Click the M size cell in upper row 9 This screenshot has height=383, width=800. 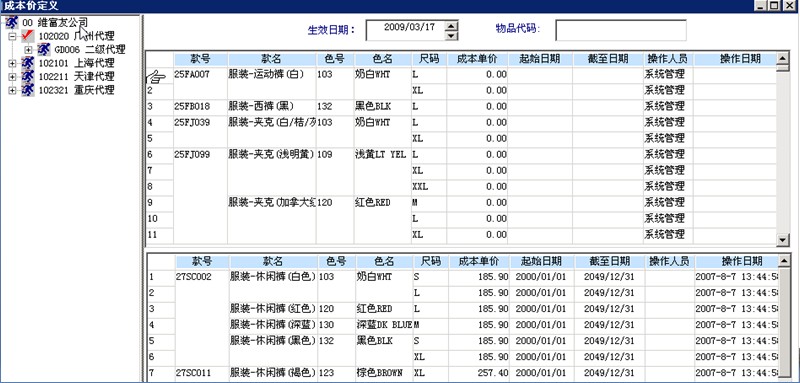click(429, 202)
